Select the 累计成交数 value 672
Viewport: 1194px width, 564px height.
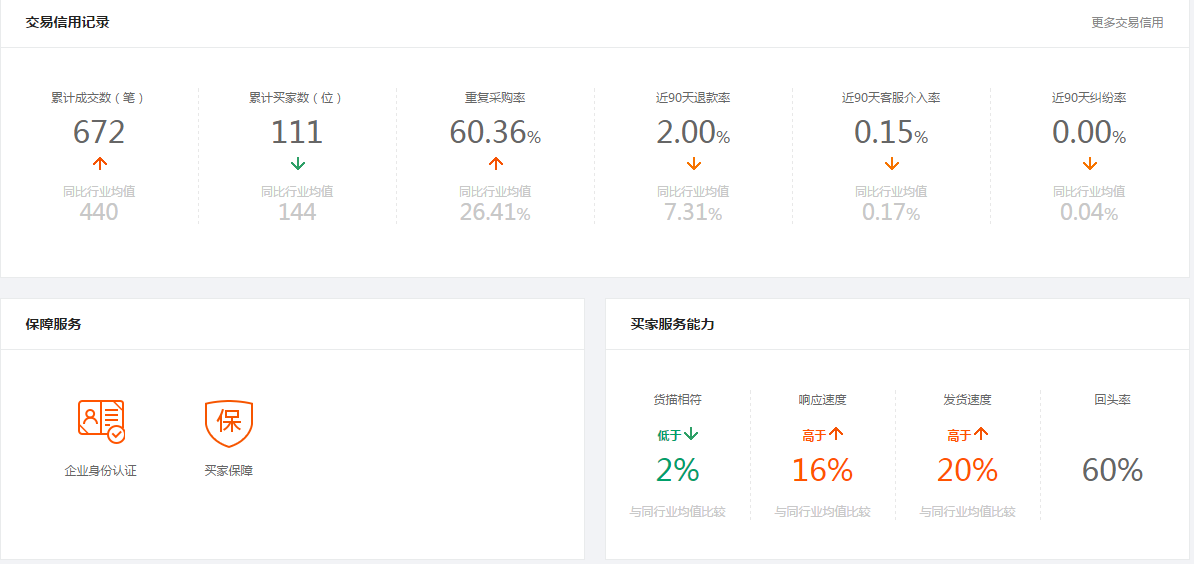pyautogui.click(x=99, y=132)
